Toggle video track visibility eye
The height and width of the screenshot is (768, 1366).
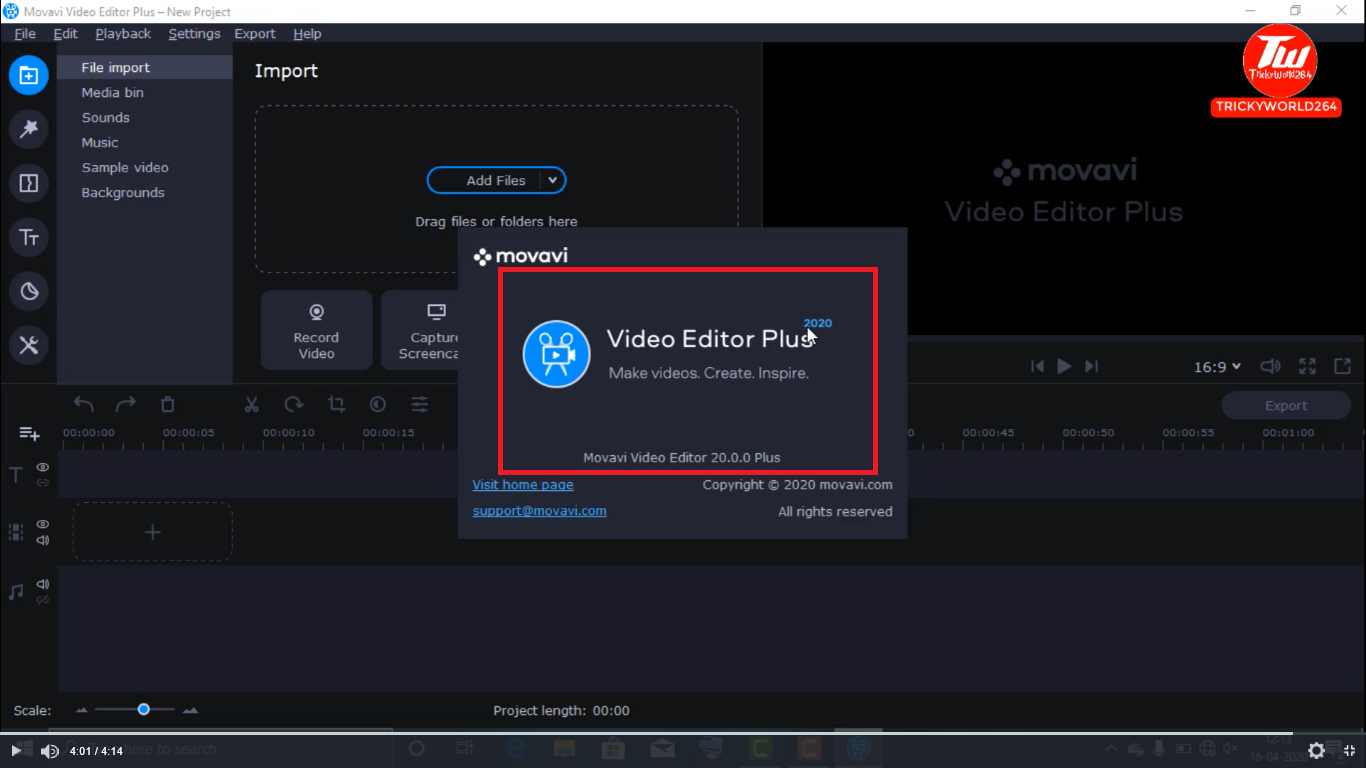point(43,524)
